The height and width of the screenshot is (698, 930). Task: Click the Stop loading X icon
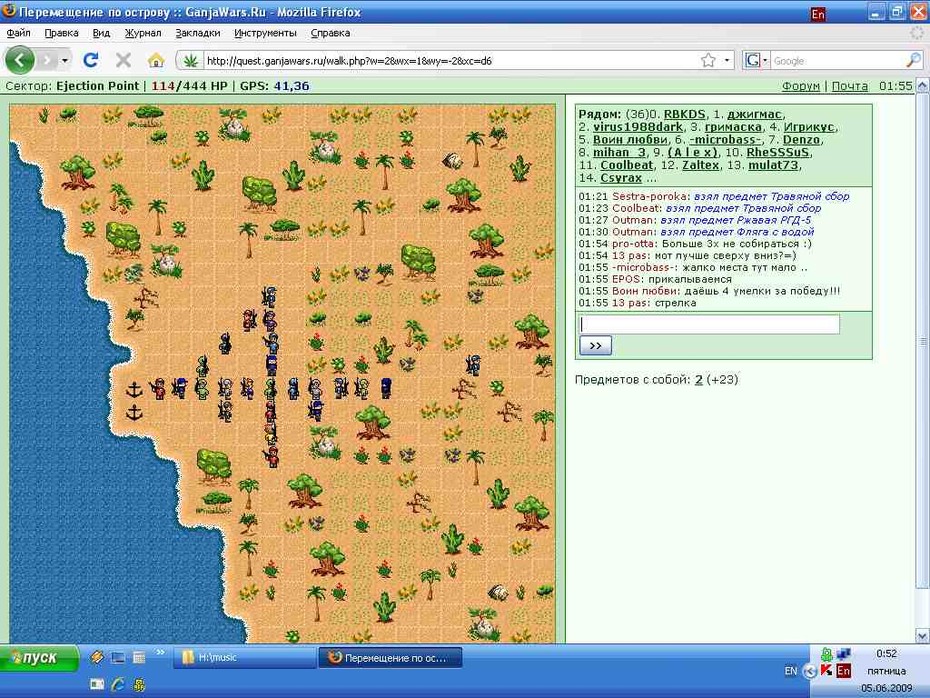123,60
